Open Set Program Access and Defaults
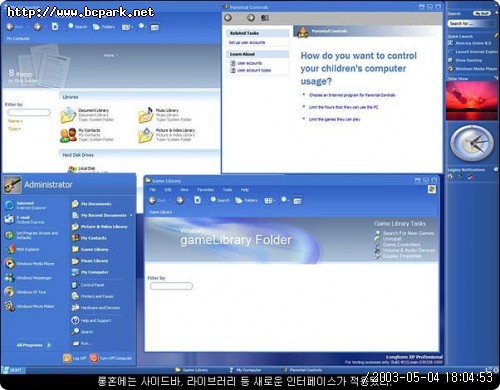The image size is (500, 390). pyautogui.click(x=32, y=235)
